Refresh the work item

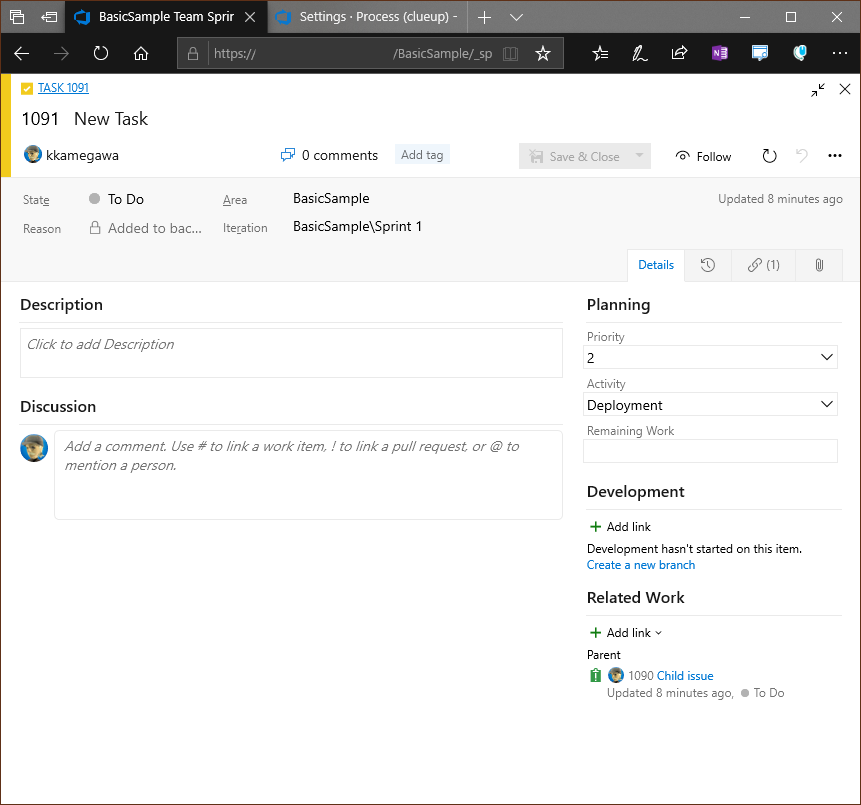[x=769, y=156]
